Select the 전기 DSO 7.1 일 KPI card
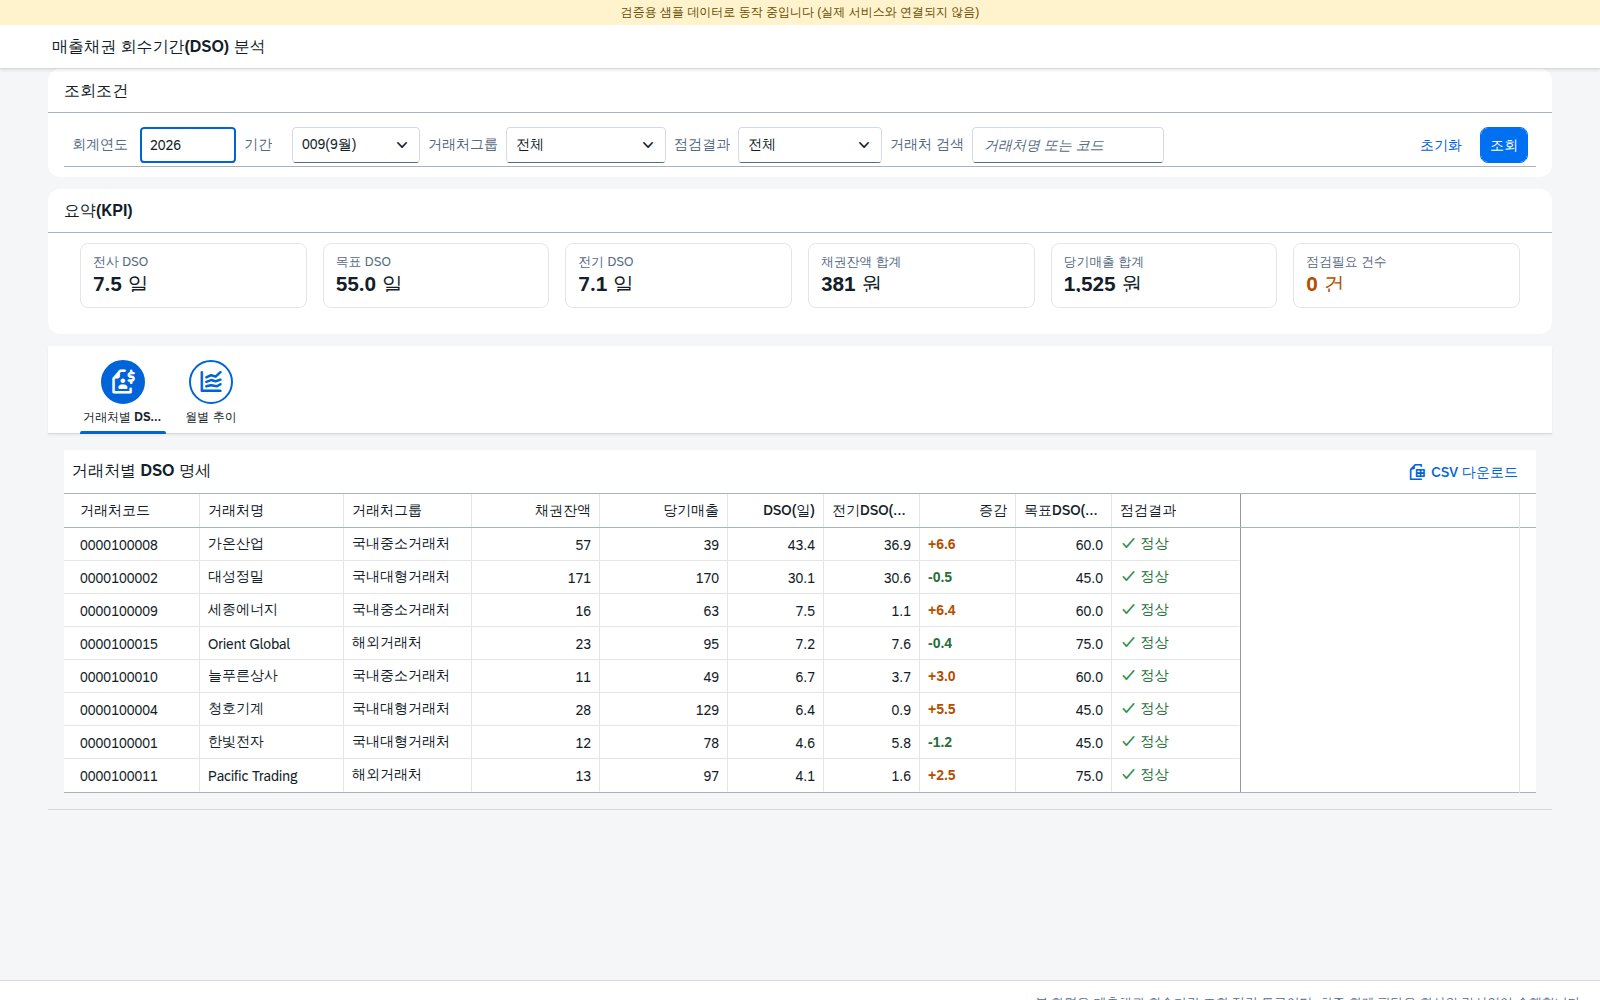 678,275
